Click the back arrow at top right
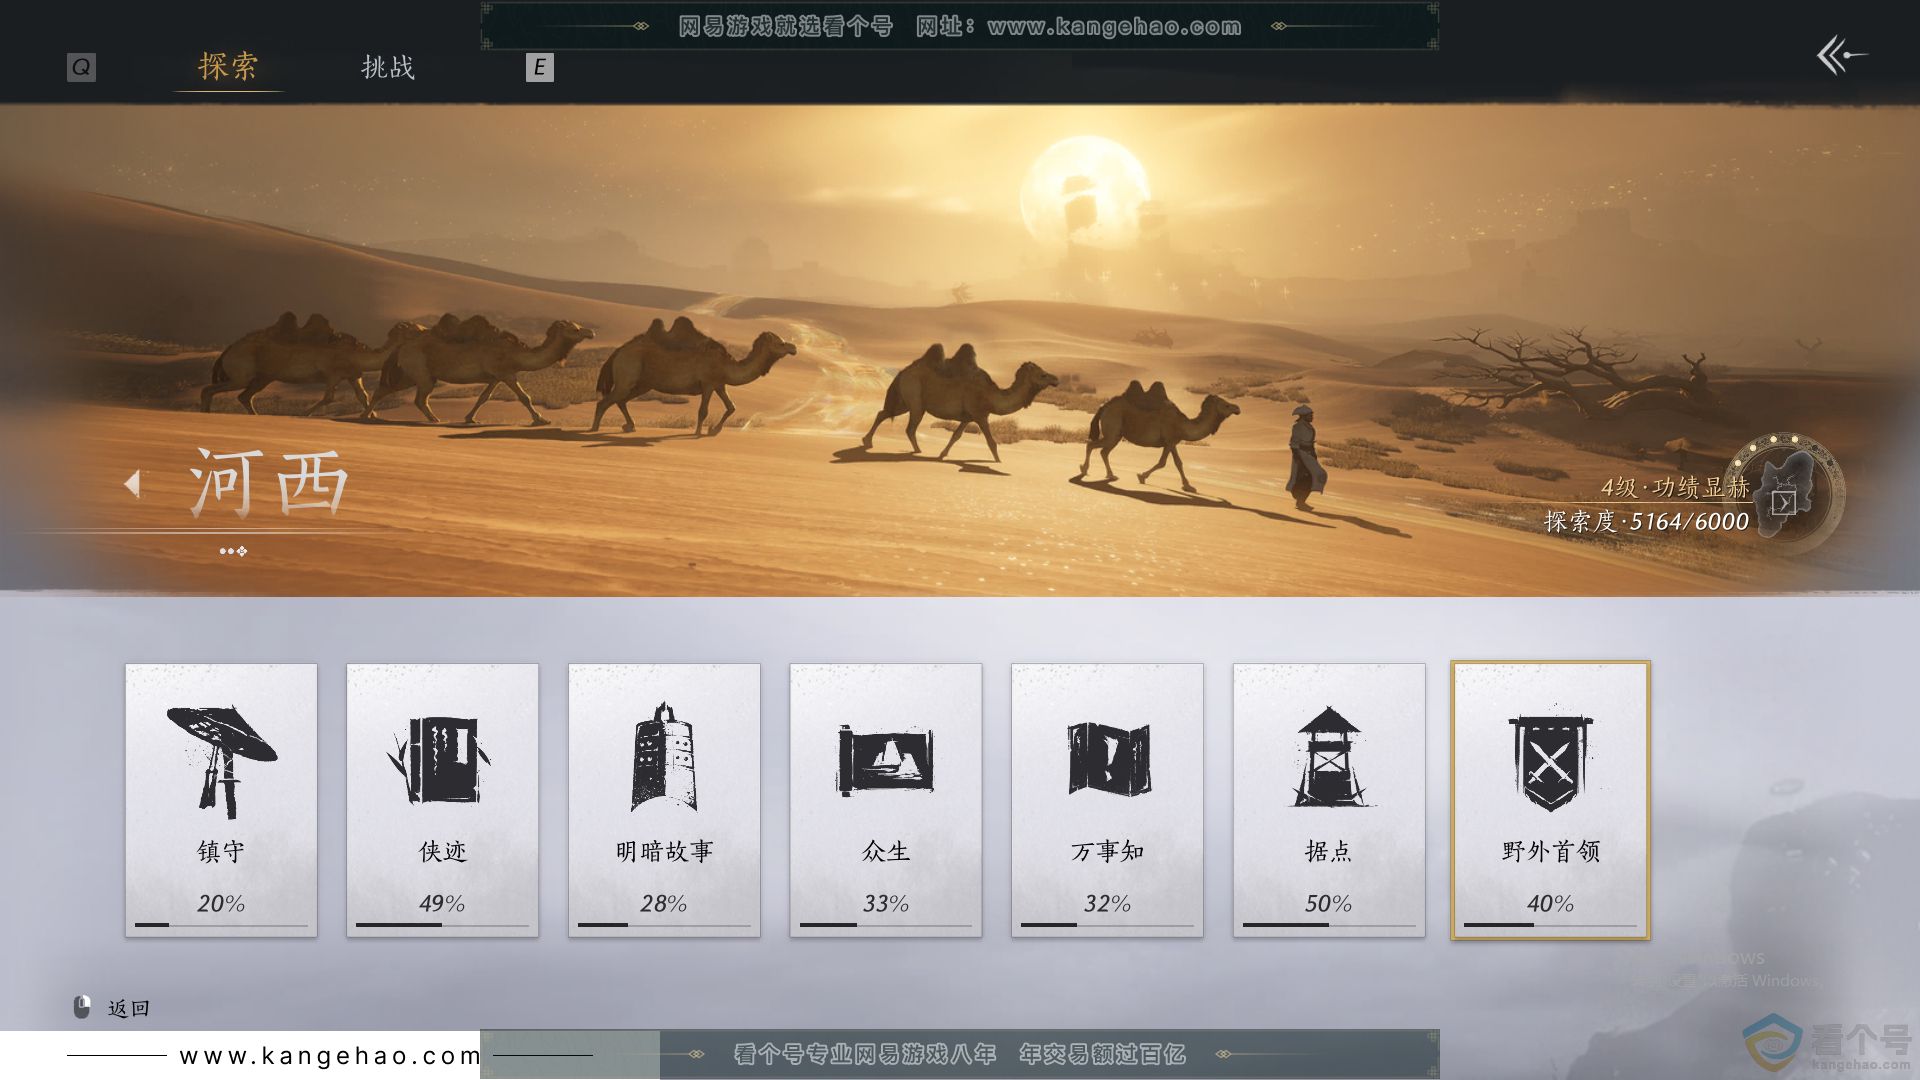Viewport: 1920px width, 1080px height. (x=1841, y=55)
